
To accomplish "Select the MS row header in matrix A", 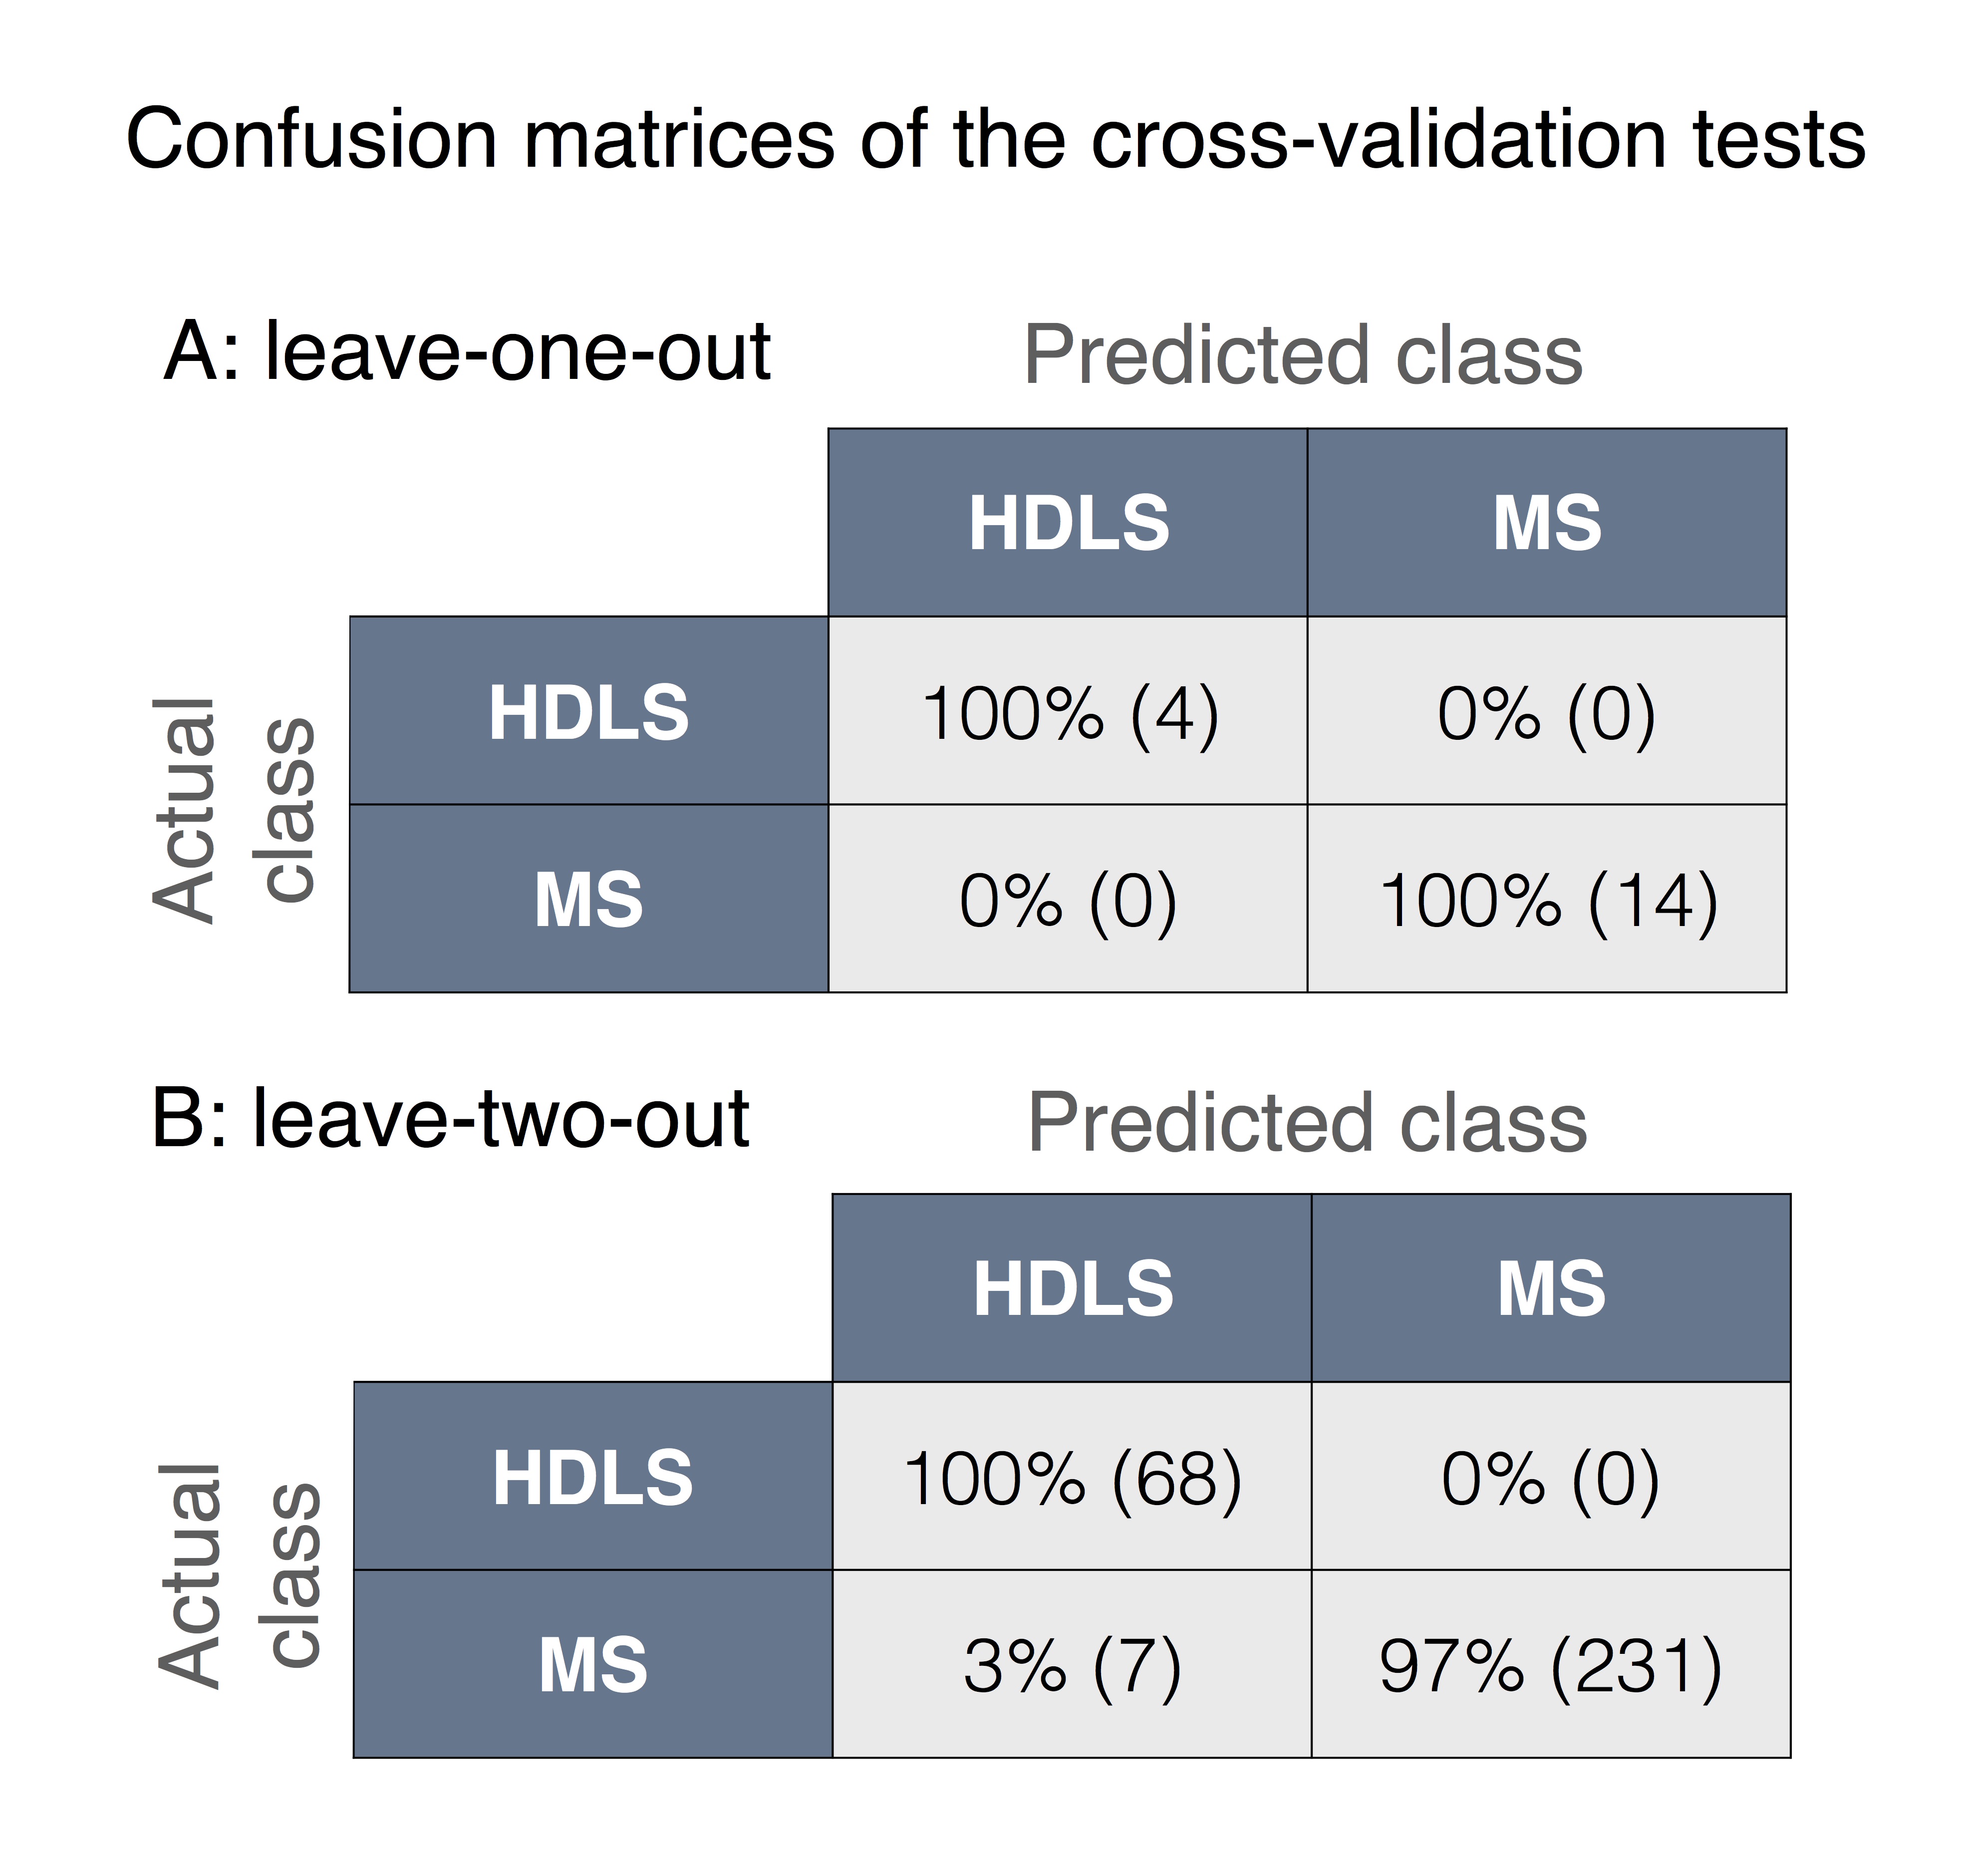I will coord(589,899).
